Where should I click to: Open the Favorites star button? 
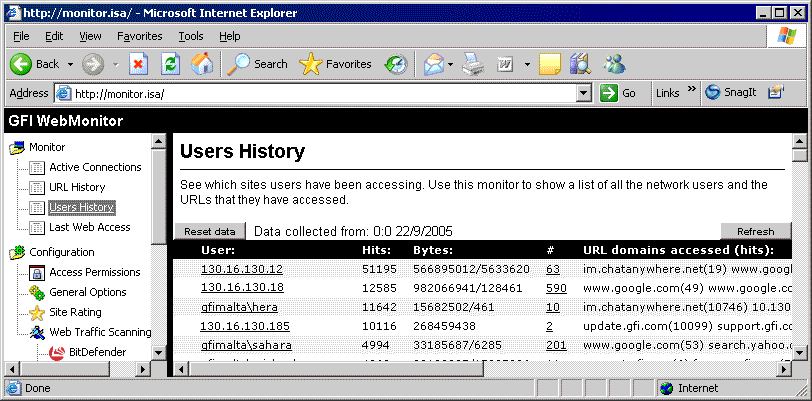coord(336,64)
